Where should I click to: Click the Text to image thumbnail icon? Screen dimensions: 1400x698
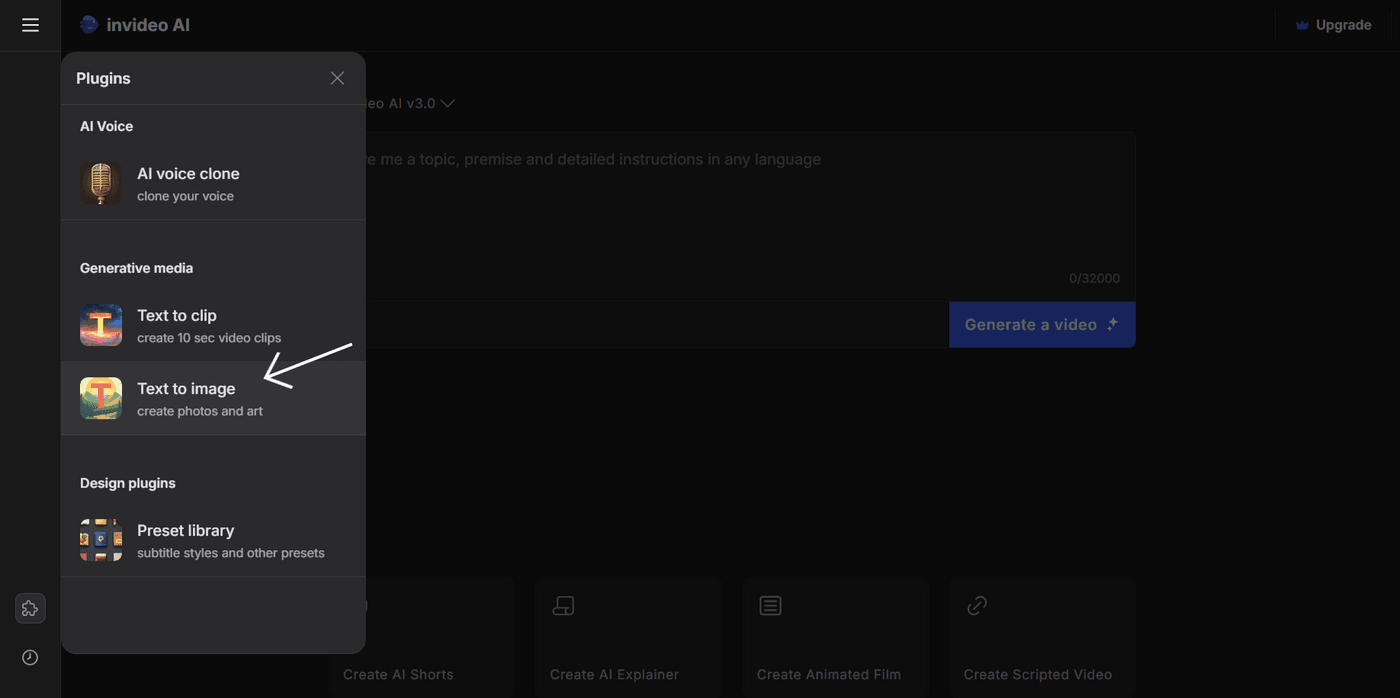pyautogui.click(x=101, y=398)
